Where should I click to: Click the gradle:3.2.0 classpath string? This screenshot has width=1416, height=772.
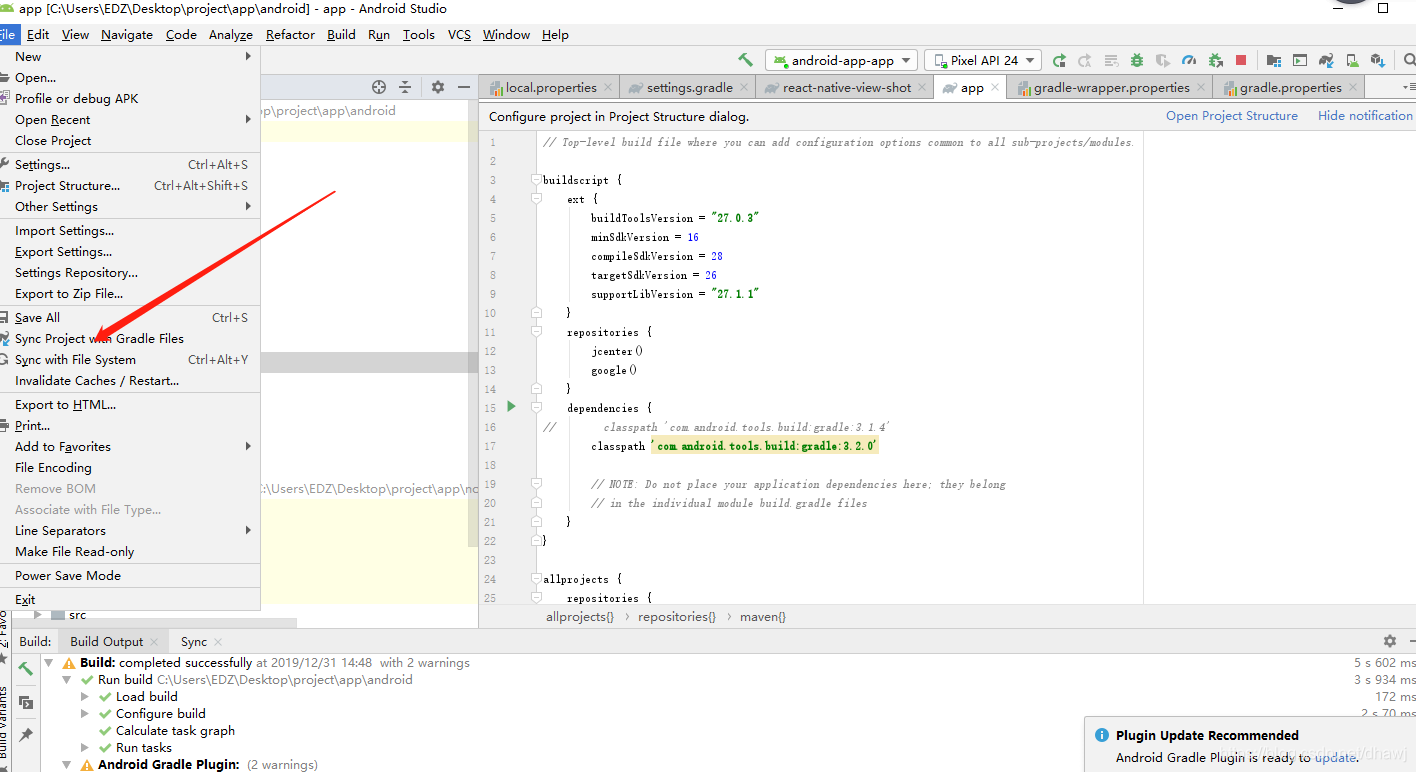[765, 446]
